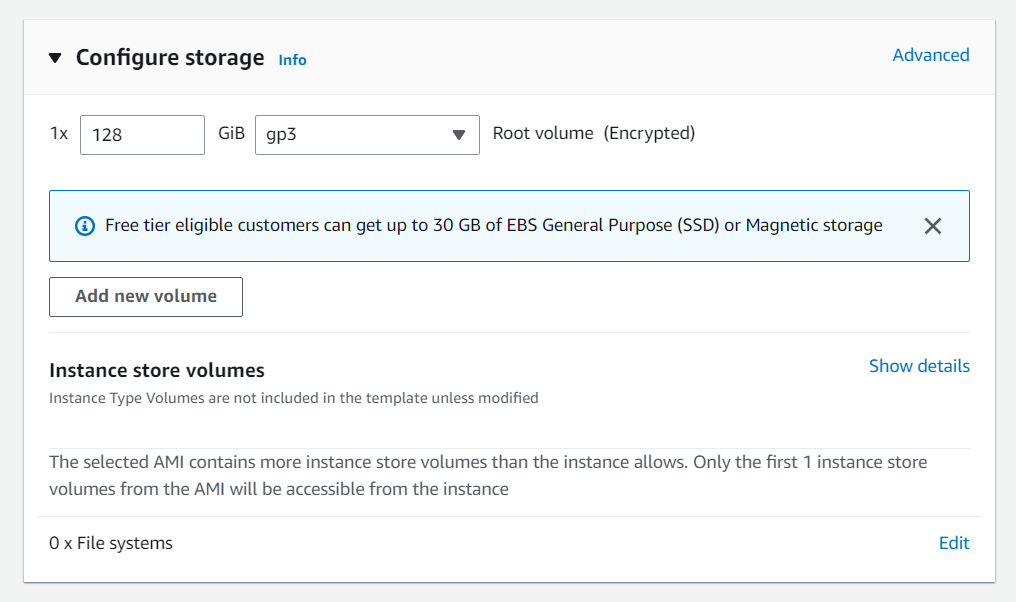The image size is (1016, 602).
Task: Click the info circle icon in the free tier banner
Action: point(85,226)
